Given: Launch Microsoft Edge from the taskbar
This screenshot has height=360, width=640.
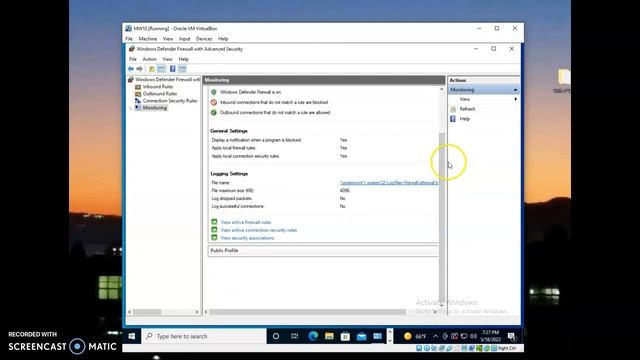Looking at the screenshot, I should pyautogui.click(x=313, y=336).
